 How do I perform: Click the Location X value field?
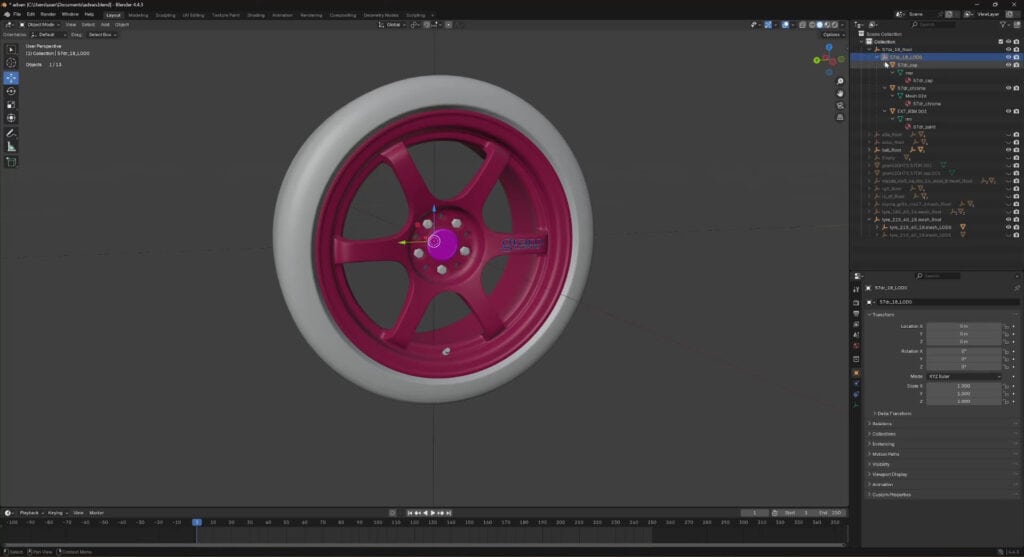click(x=963, y=326)
